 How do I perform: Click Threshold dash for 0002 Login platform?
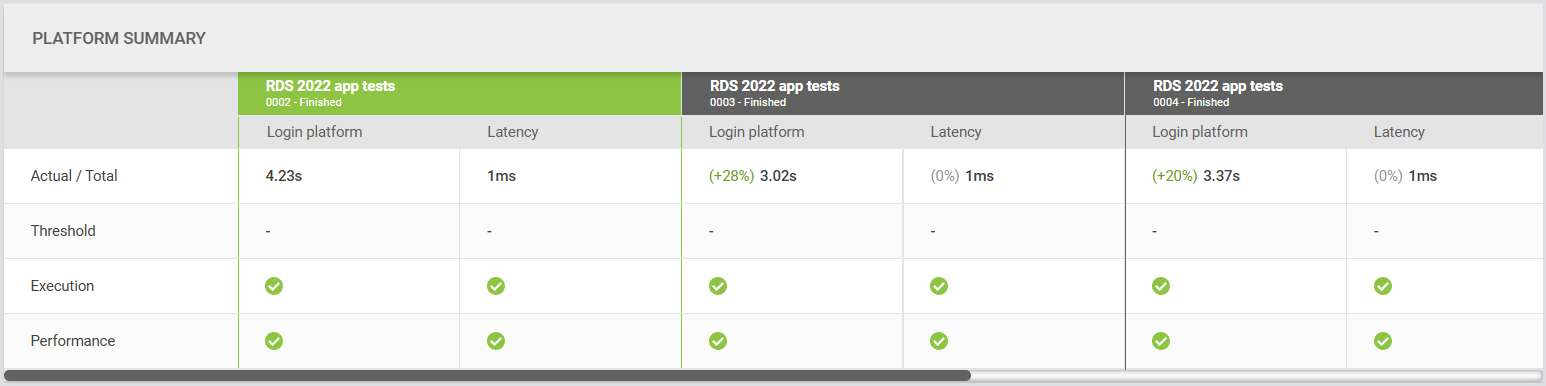tap(268, 231)
